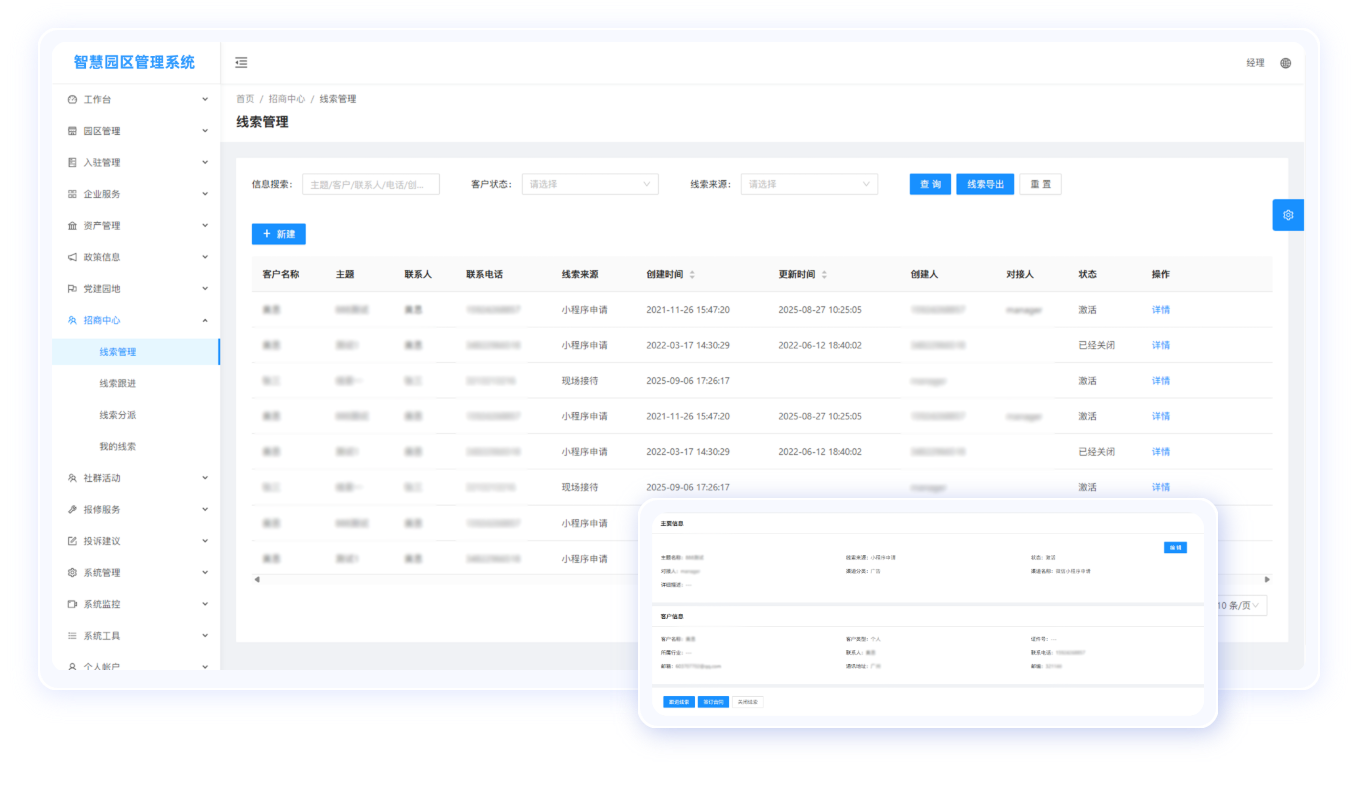Screen dimensions: 1358x802
Task: Collapse the 招商中心 menu
Action: click(205, 320)
